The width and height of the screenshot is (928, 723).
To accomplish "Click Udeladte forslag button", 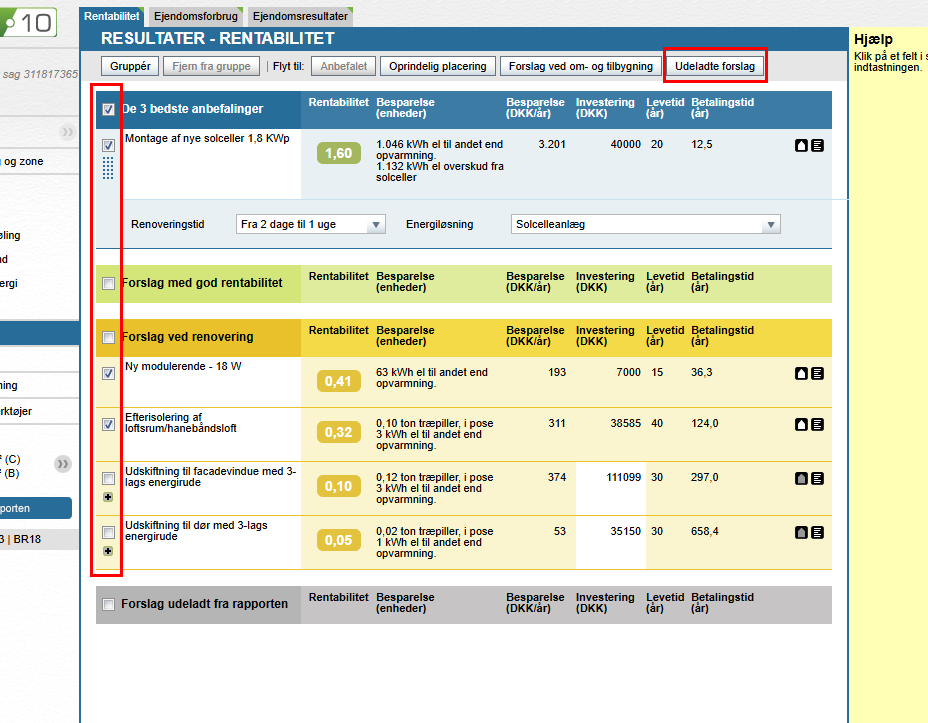I will 715,66.
